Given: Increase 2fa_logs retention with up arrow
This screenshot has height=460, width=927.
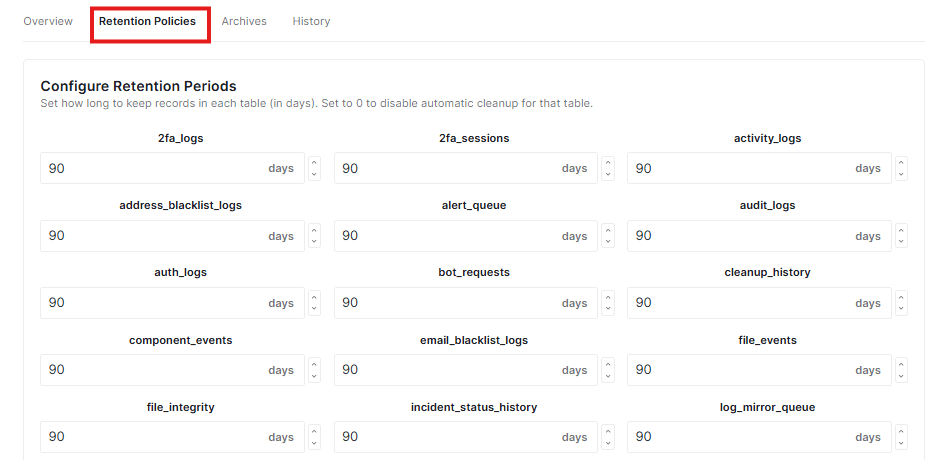Looking at the screenshot, I should pyautogui.click(x=315, y=163).
